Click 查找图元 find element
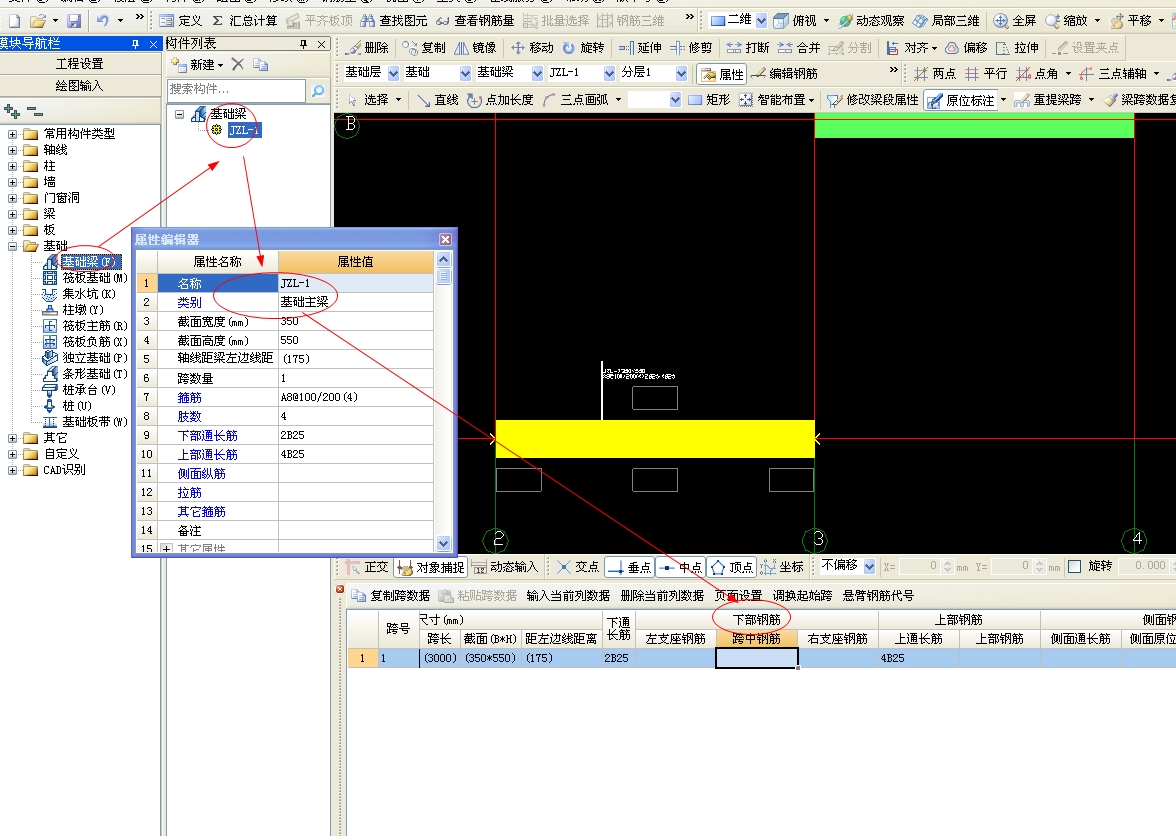The width and height of the screenshot is (1176, 836). [394, 20]
